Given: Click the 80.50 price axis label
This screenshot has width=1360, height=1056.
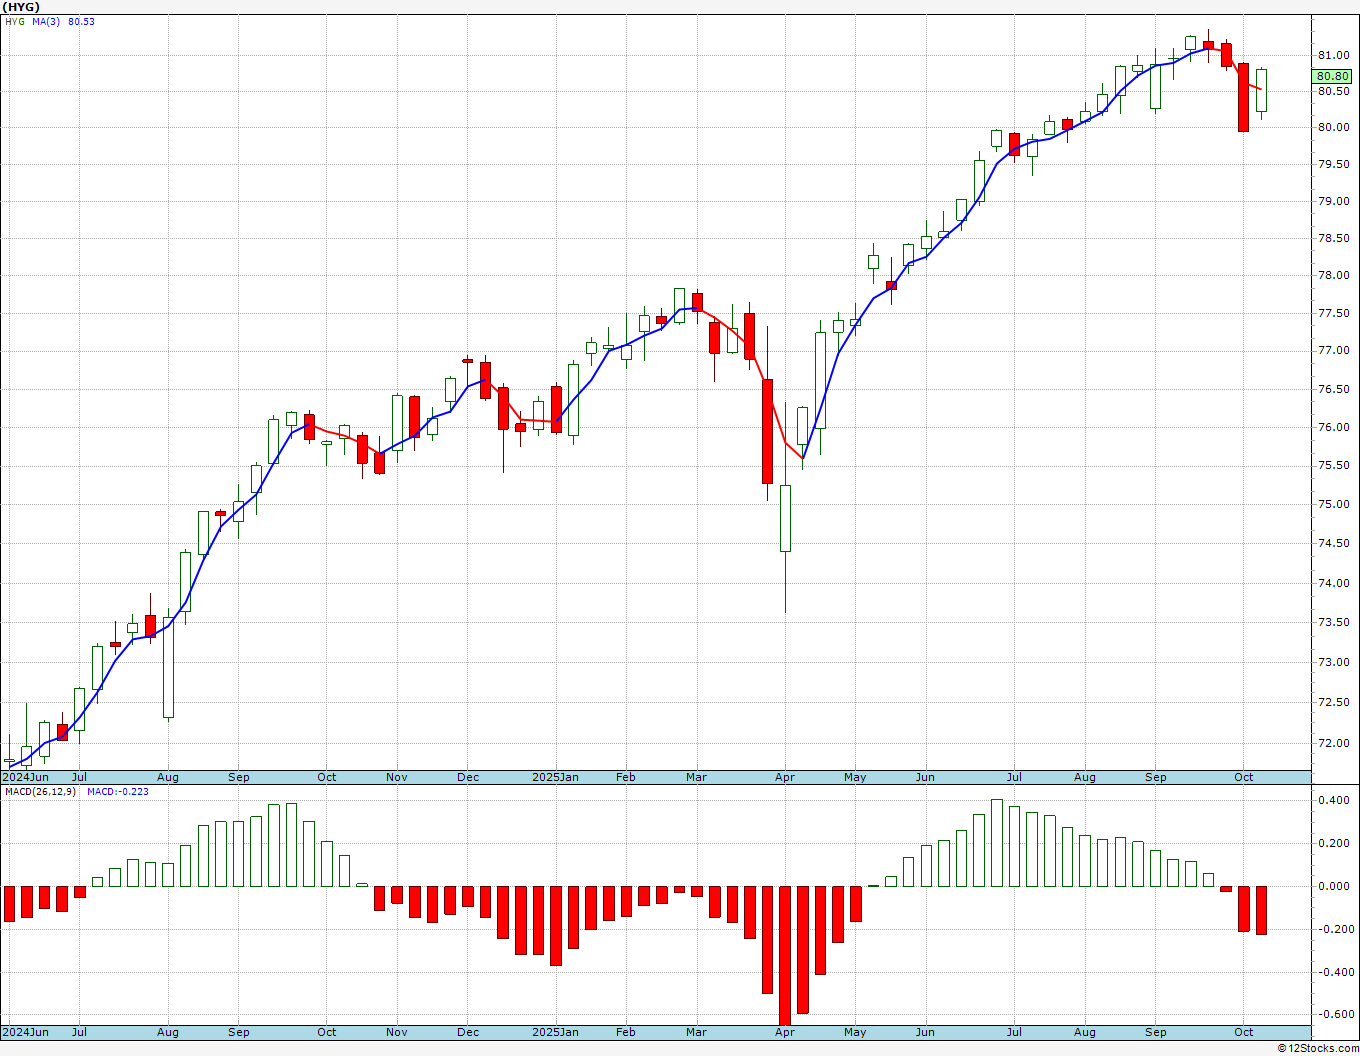Looking at the screenshot, I should 1332,91.
